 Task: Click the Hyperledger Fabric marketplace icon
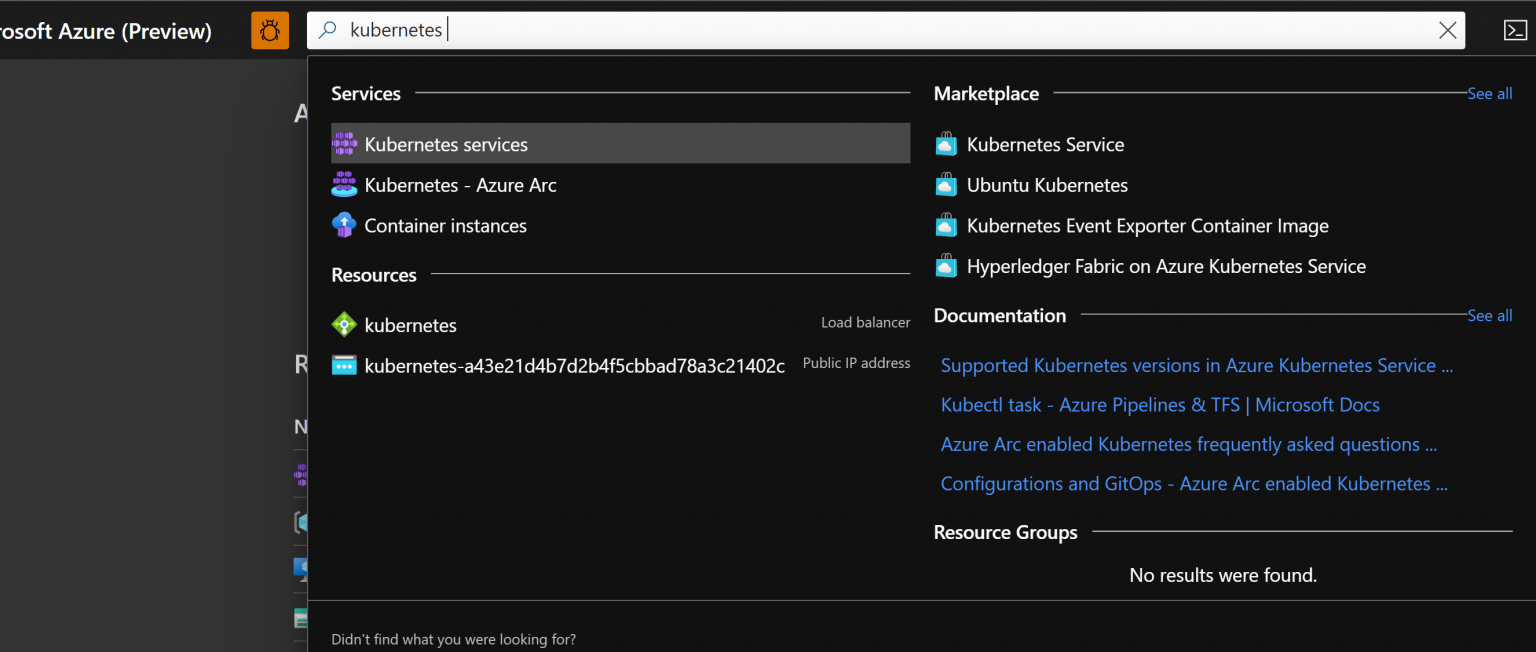coord(945,265)
